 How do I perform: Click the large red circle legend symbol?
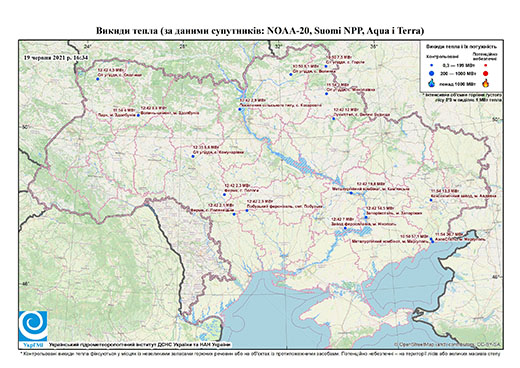(x=486, y=73)
